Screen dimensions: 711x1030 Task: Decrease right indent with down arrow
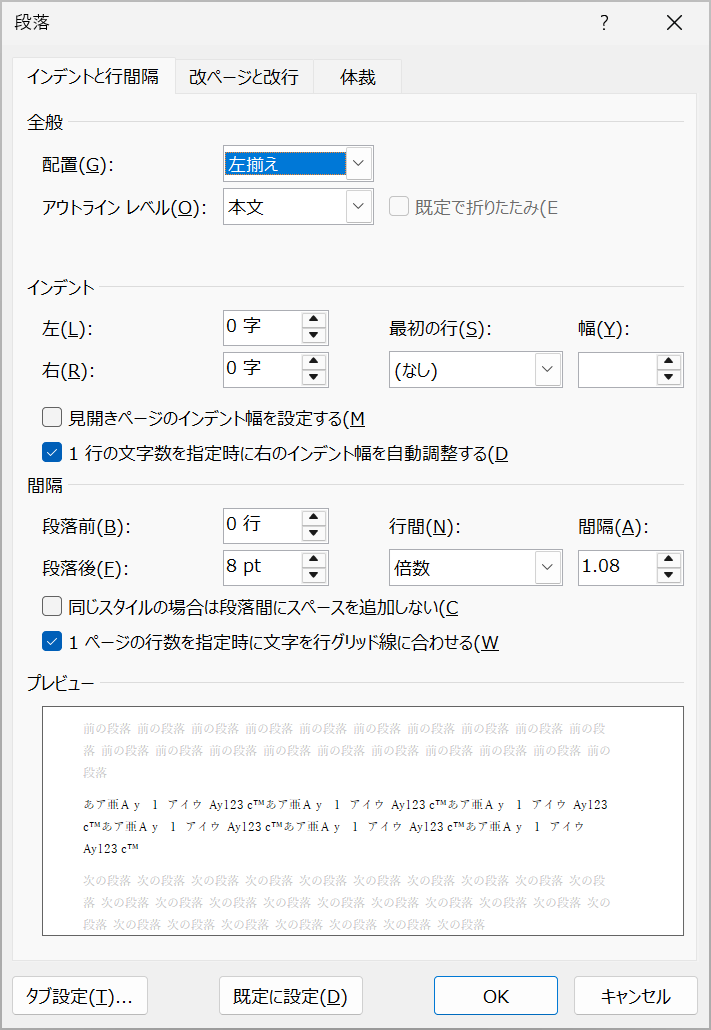tap(314, 377)
